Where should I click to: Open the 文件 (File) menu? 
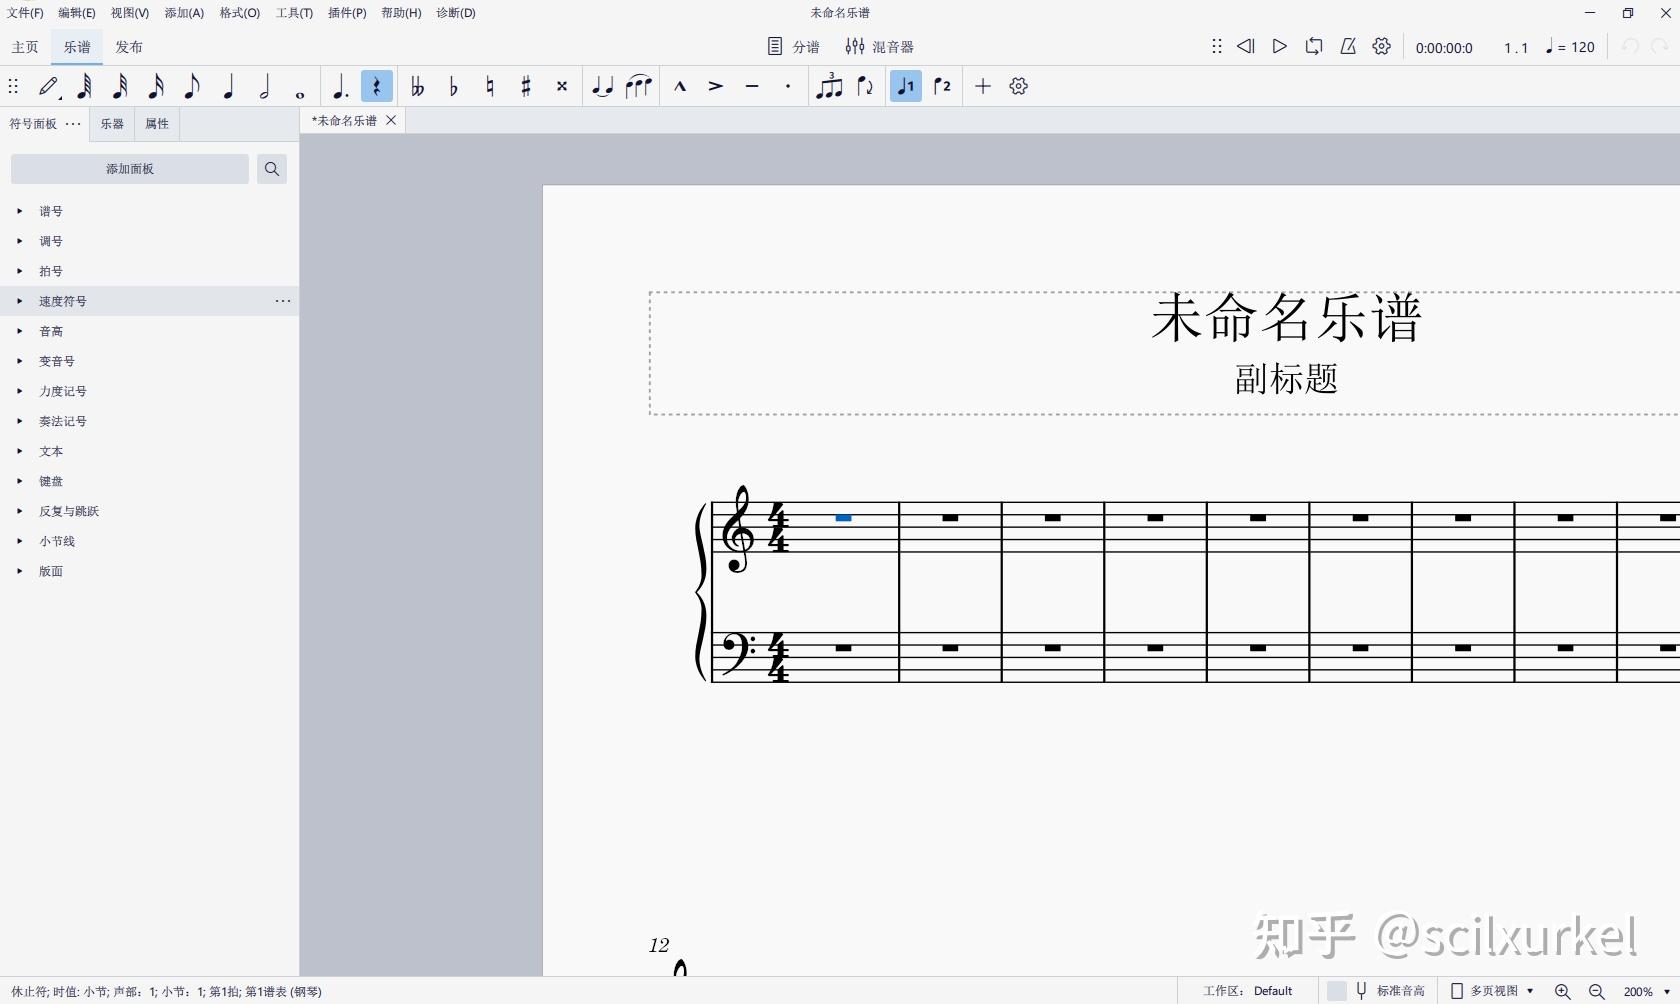(x=25, y=13)
